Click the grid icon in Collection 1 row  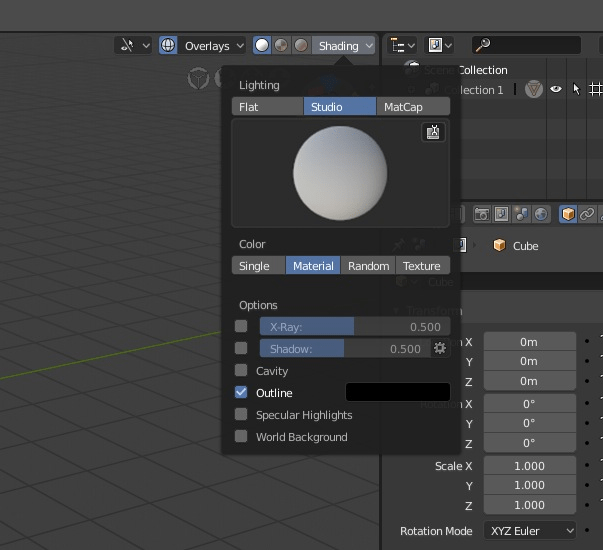tap(596, 89)
